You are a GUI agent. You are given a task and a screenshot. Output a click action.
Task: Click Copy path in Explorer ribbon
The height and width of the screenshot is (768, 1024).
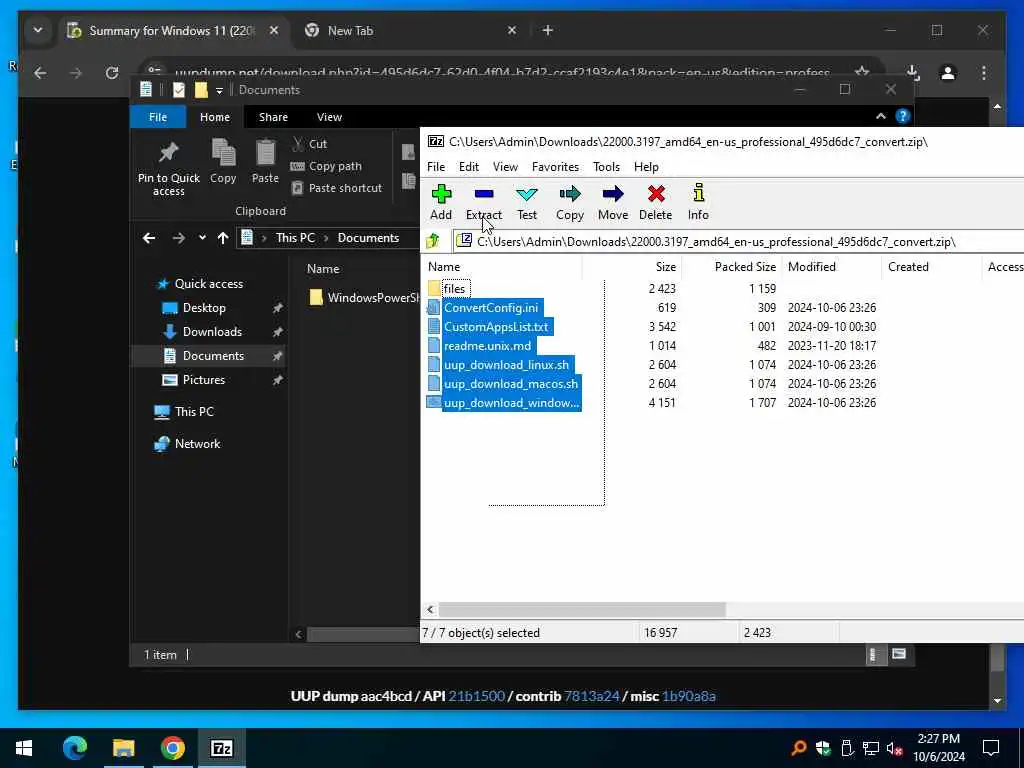pyautogui.click(x=326, y=166)
